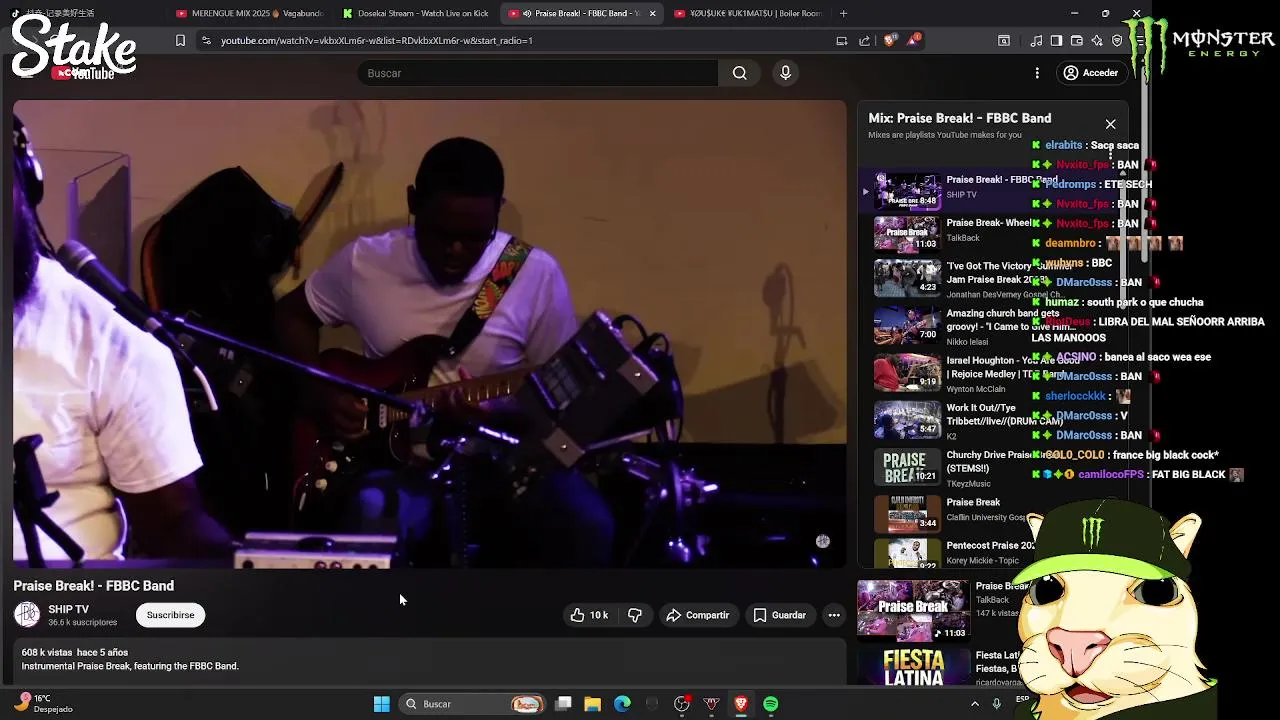Play Israel Houghton medley 9:19 thumbnail

pyautogui.click(x=907, y=371)
